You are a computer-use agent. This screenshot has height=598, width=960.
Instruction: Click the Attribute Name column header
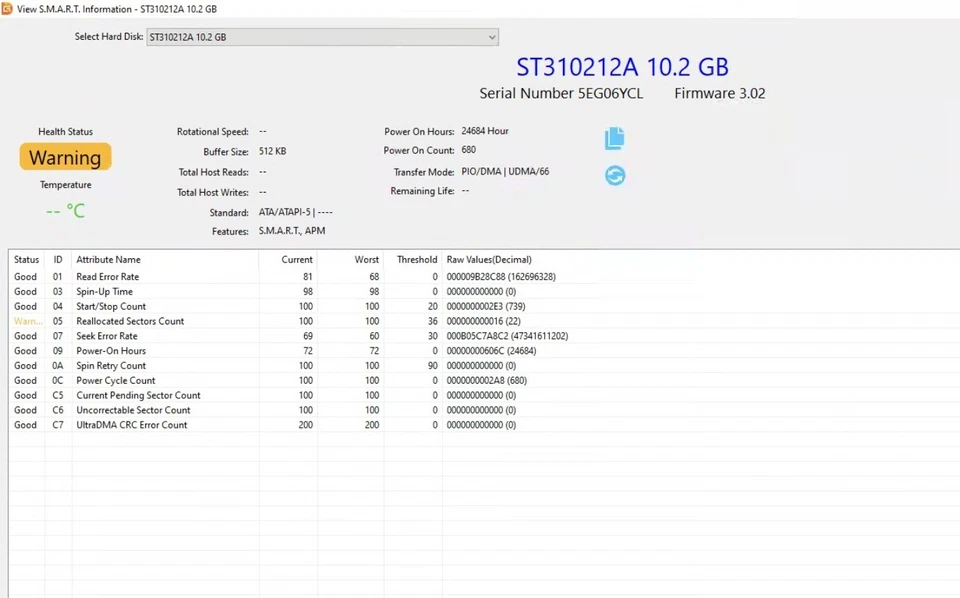coord(108,259)
